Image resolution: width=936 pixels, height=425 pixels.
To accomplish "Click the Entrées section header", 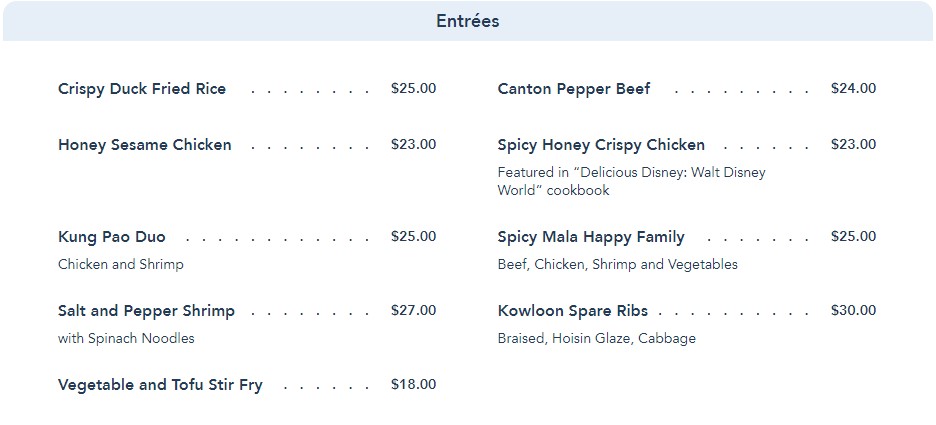I will pos(467,21).
